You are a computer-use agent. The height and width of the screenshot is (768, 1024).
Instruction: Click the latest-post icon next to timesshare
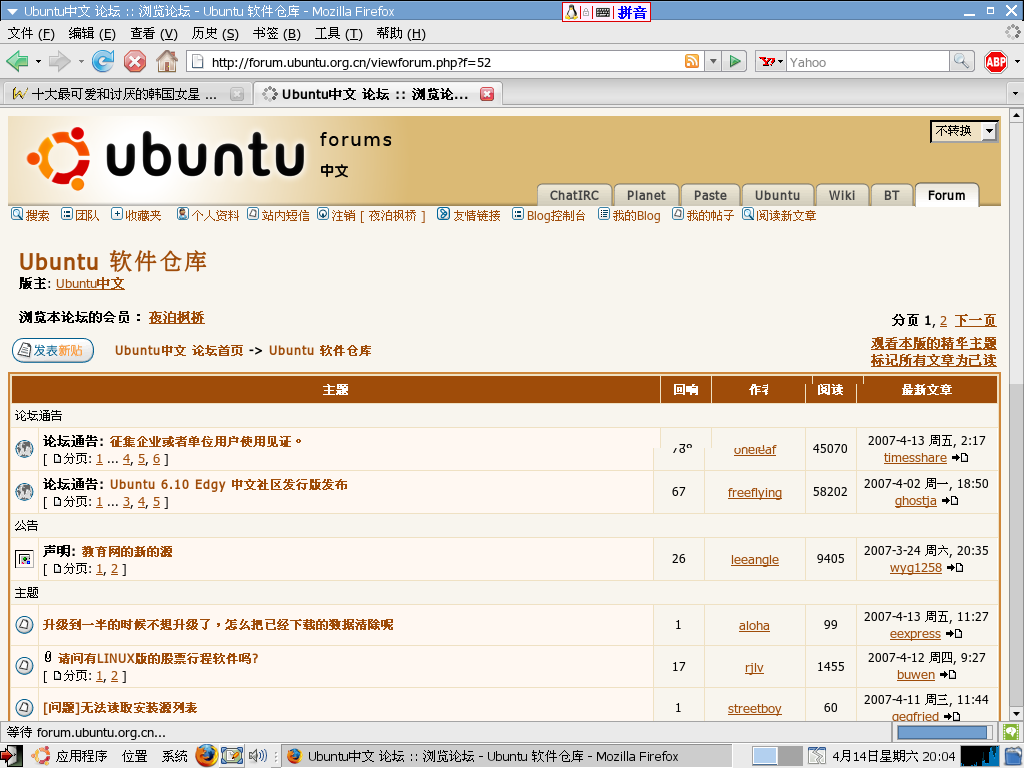[959, 458]
